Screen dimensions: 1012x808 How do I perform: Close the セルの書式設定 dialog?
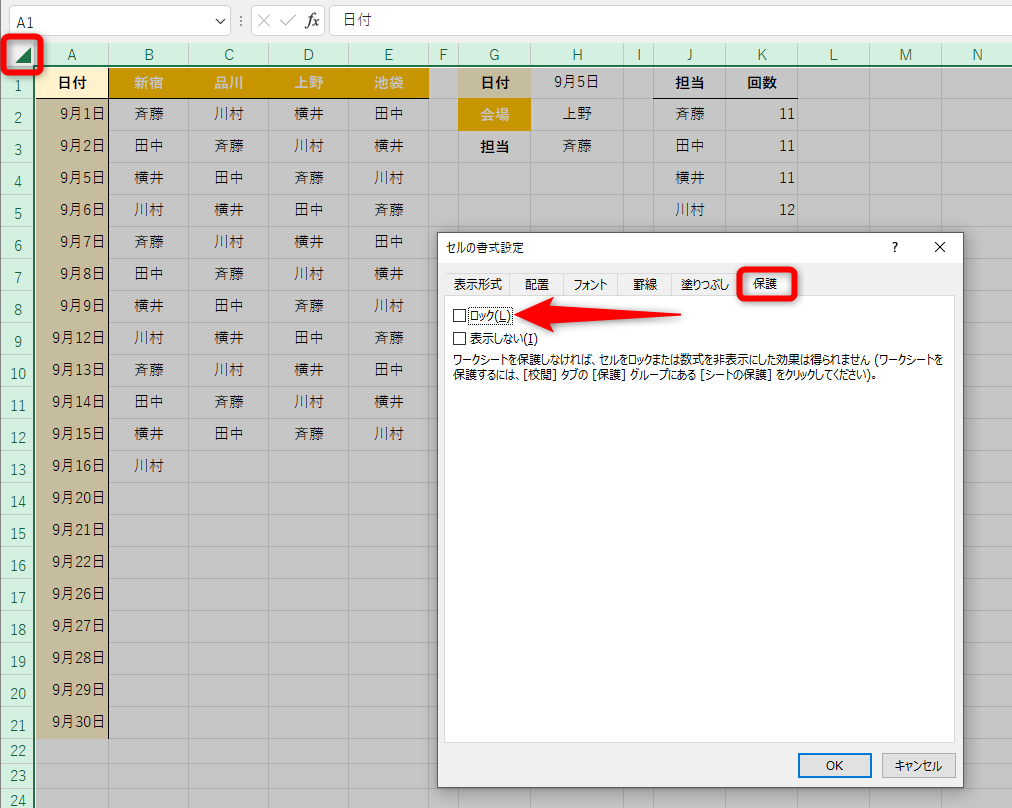tap(940, 247)
